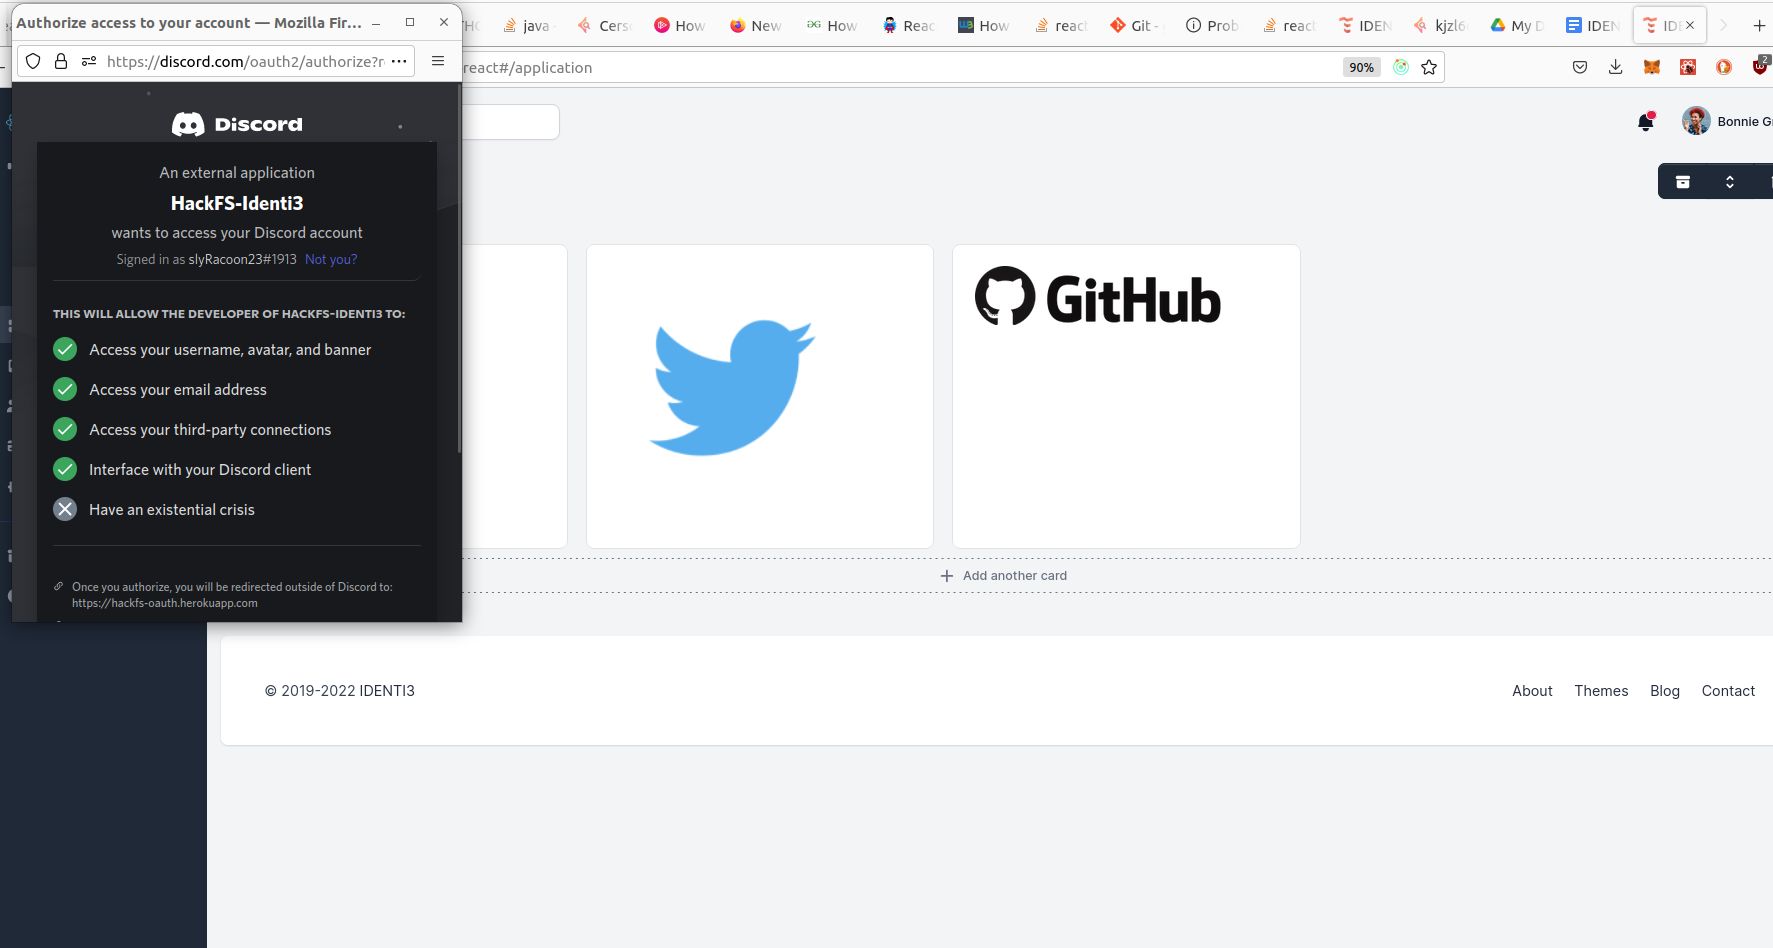Open the MetaMask fox extension

pyautogui.click(x=1652, y=67)
